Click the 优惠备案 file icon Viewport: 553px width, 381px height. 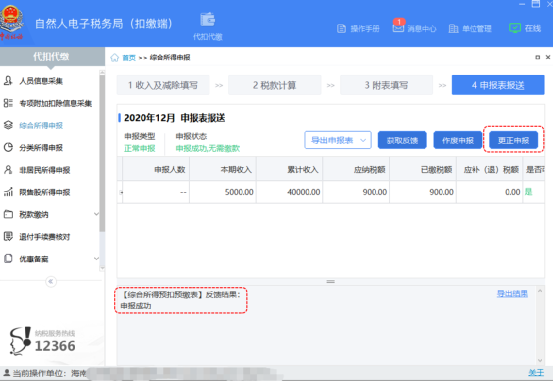[x=8, y=259]
